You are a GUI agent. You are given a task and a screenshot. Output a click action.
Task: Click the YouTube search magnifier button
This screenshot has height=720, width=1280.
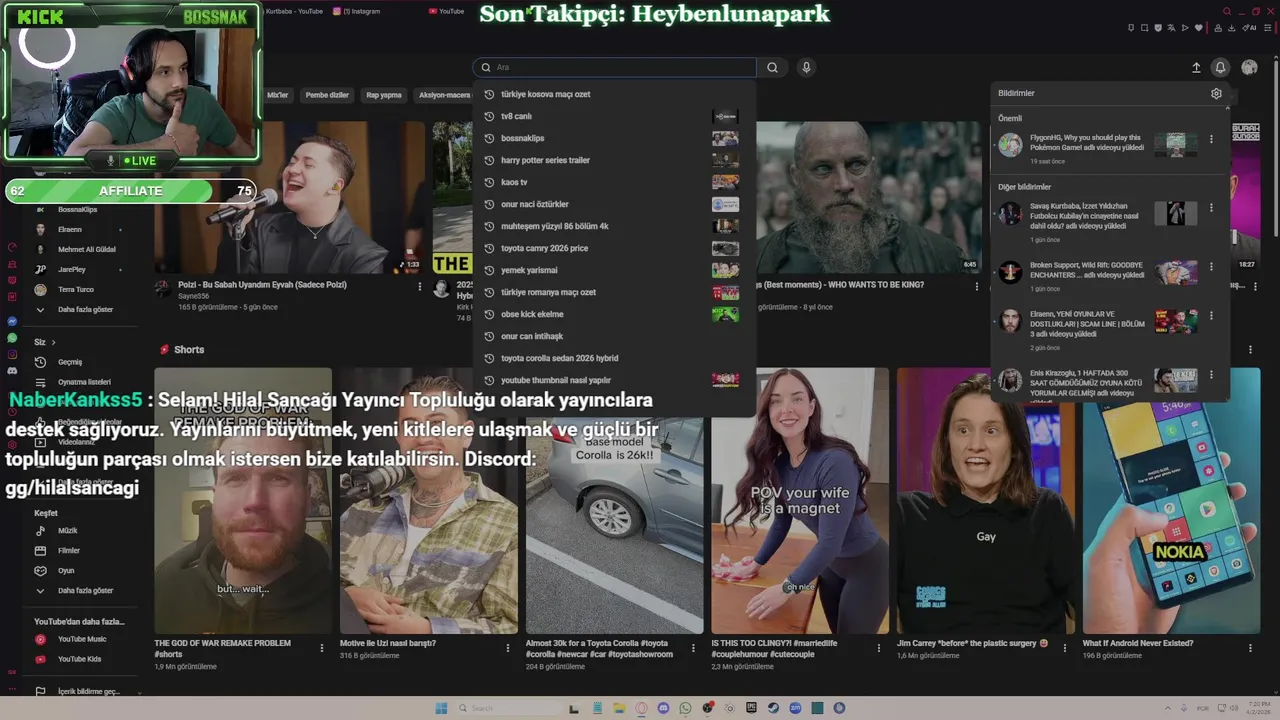point(772,67)
